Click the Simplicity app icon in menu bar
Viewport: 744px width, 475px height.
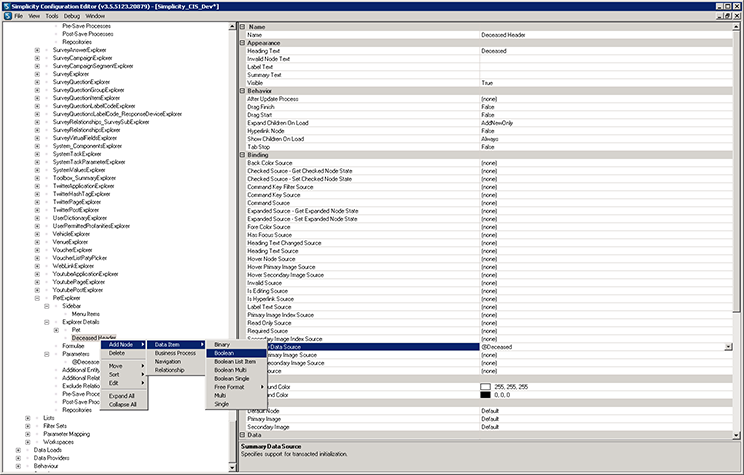[x=7, y=16]
